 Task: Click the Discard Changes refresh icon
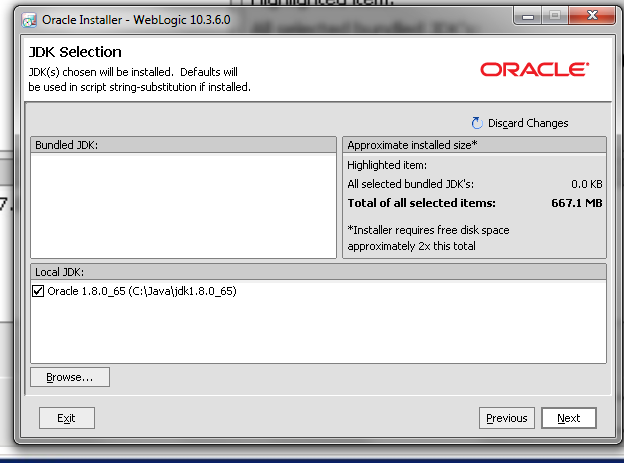tap(477, 123)
